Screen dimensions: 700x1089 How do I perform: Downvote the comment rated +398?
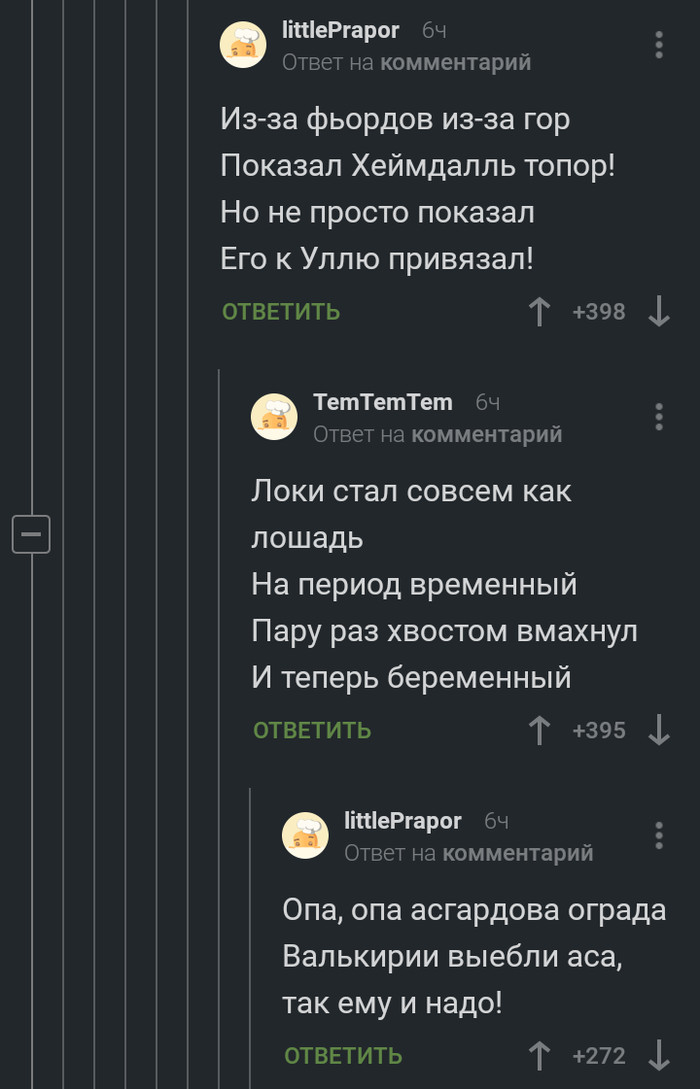(658, 312)
